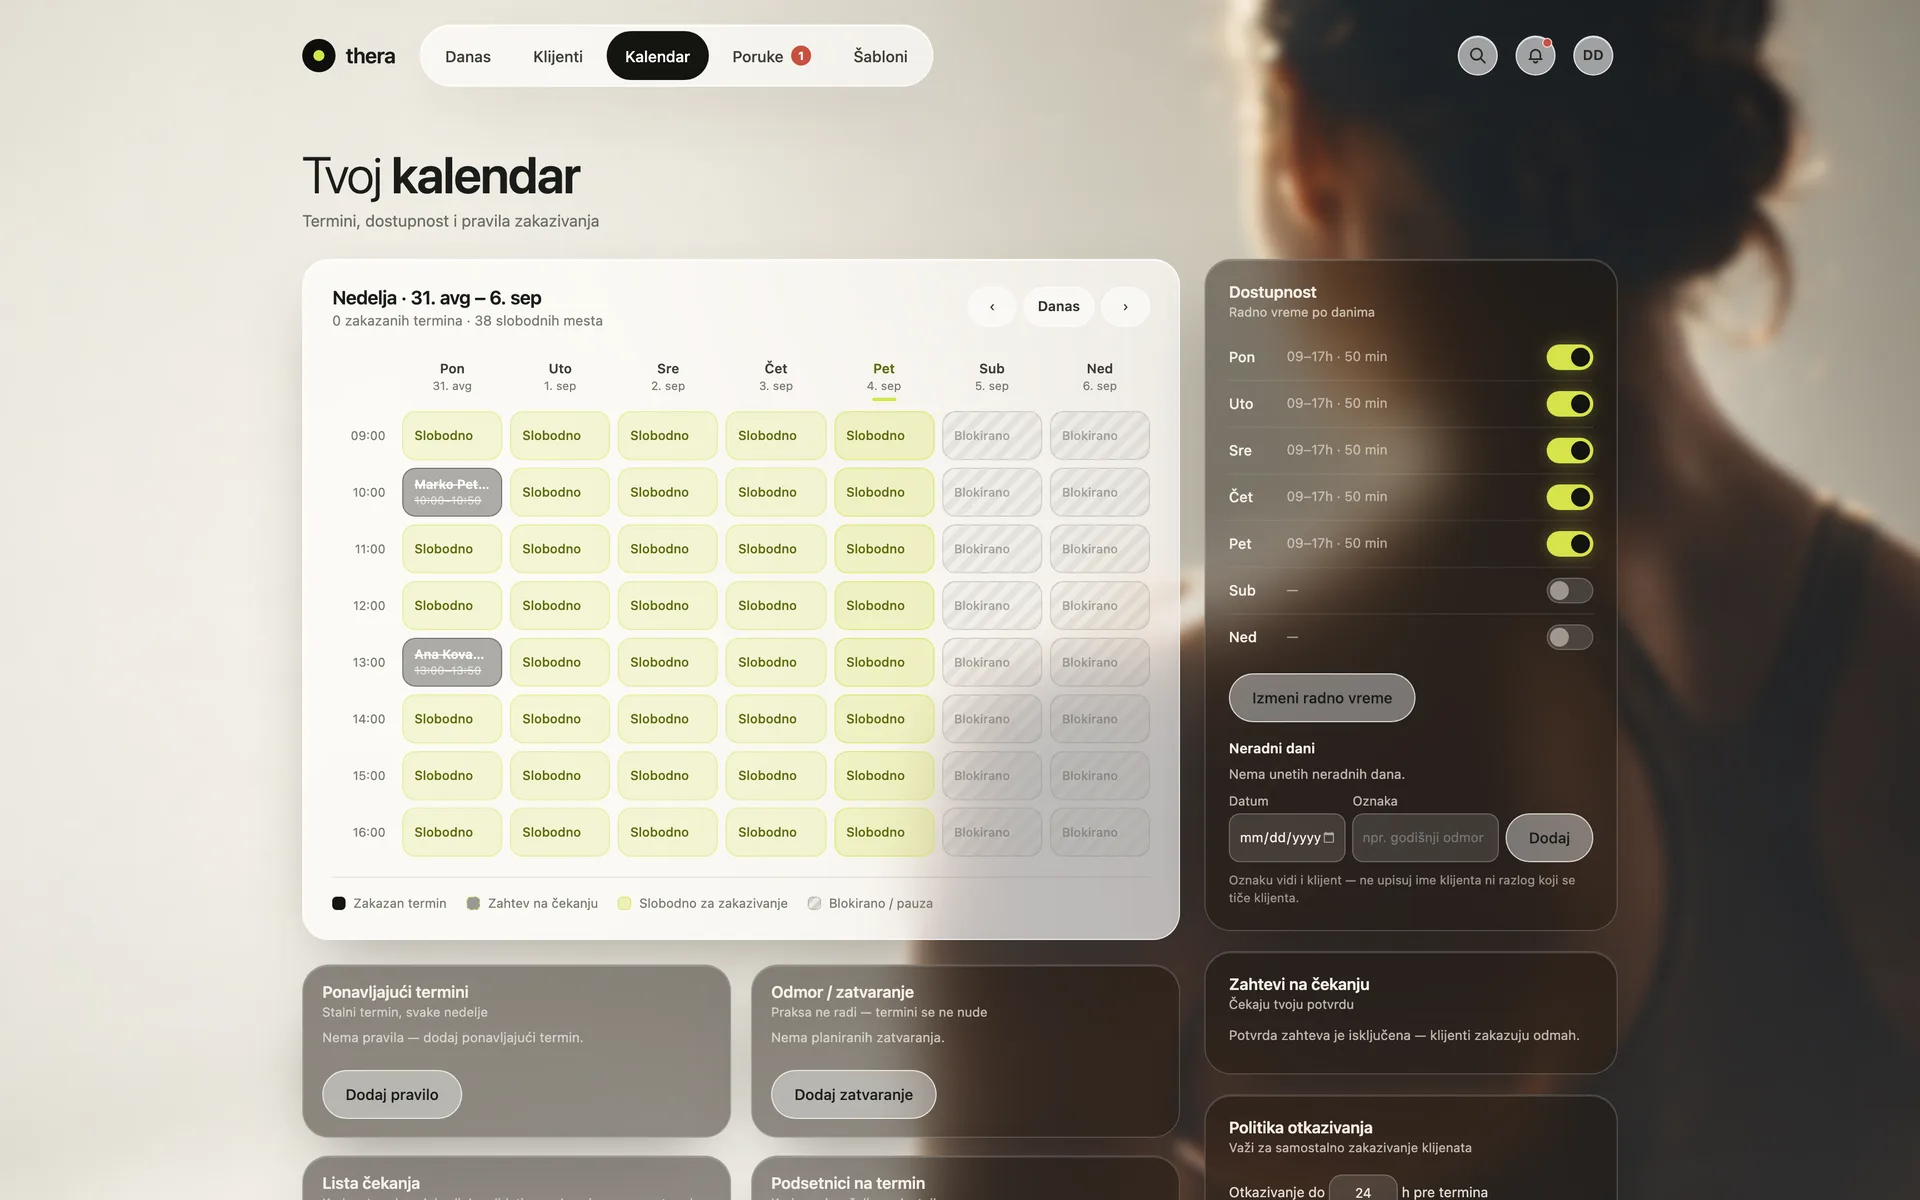This screenshot has width=1920, height=1200.
Task: Click the Lista čekanja heading
Action: 371,1183
